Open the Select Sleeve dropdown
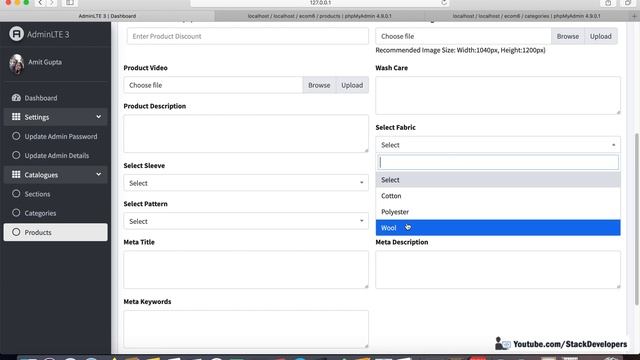The height and width of the screenshot is (360, 640). click(x=246, y=183)
